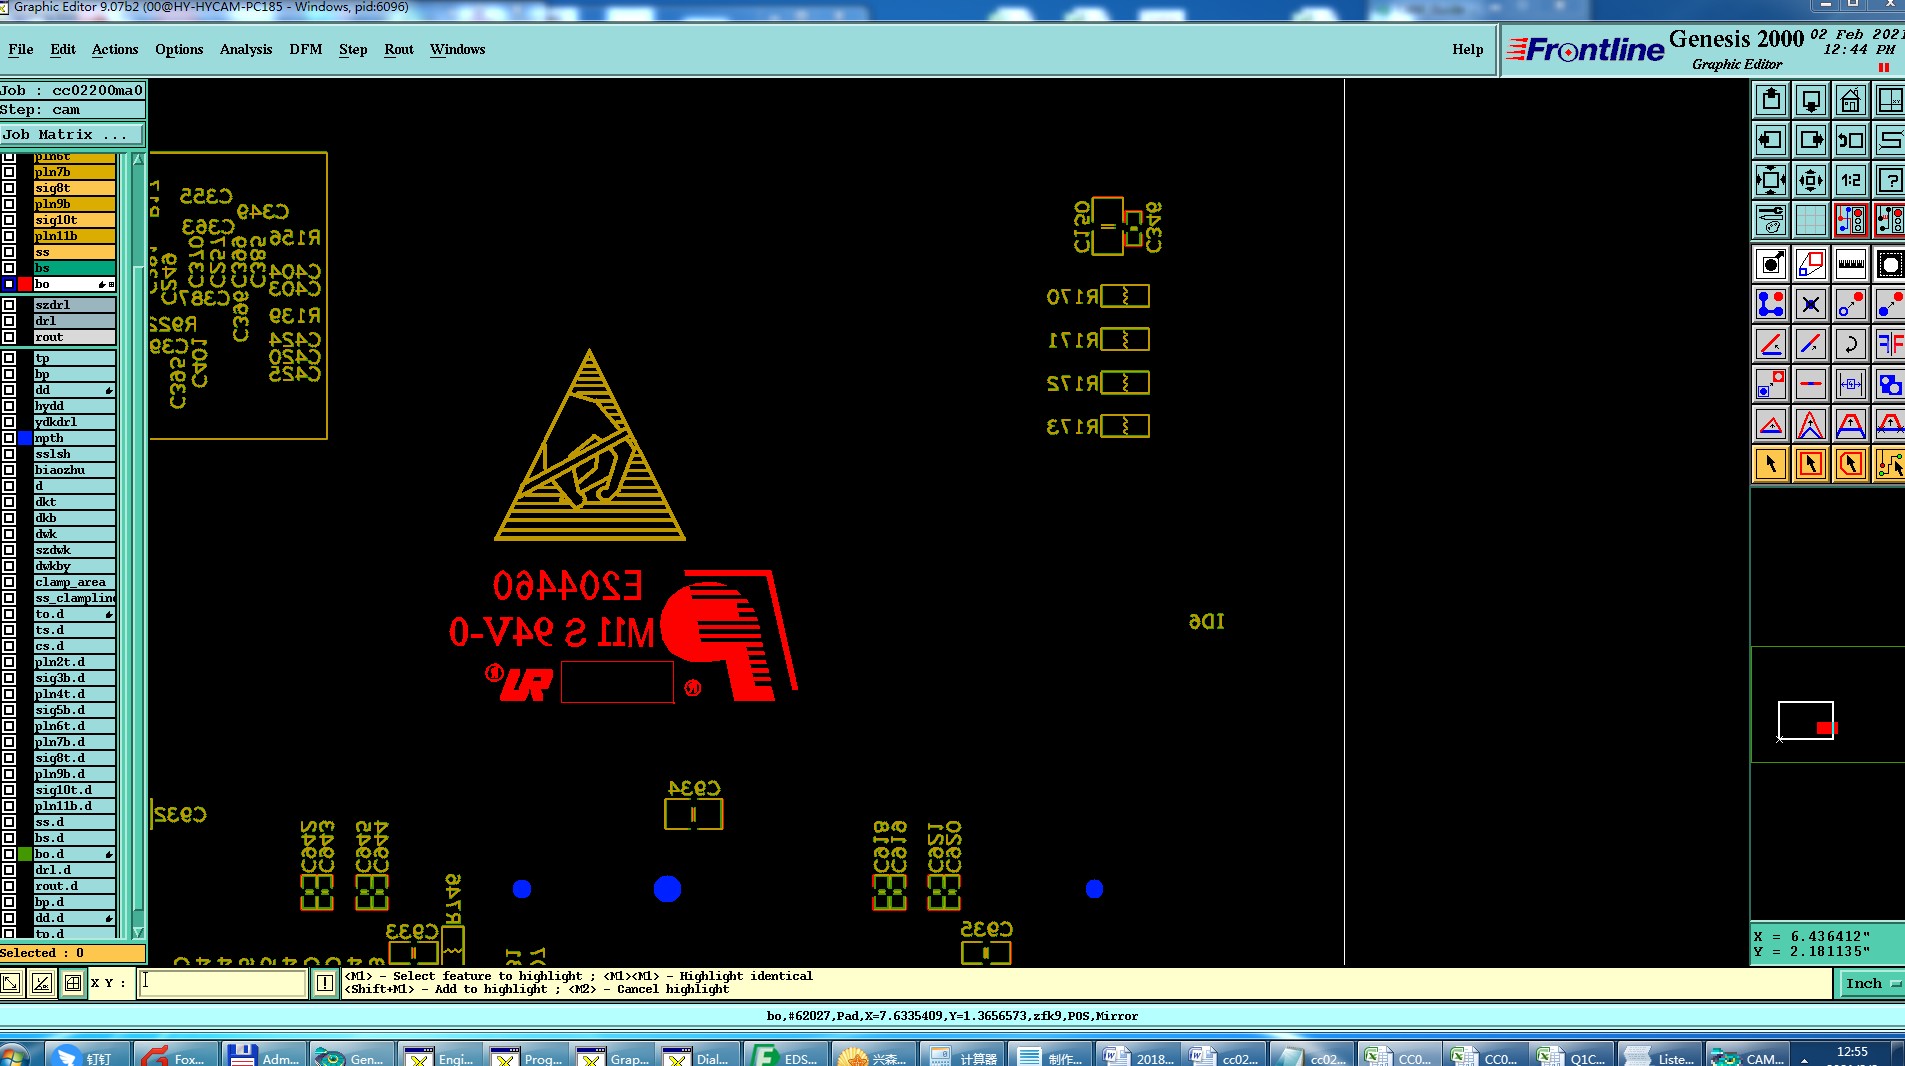Image resolution: width=1905 pixels, height=1066 pixels.
Task: Click the red-blue angled line edit icon
Action: [1811, 344]
